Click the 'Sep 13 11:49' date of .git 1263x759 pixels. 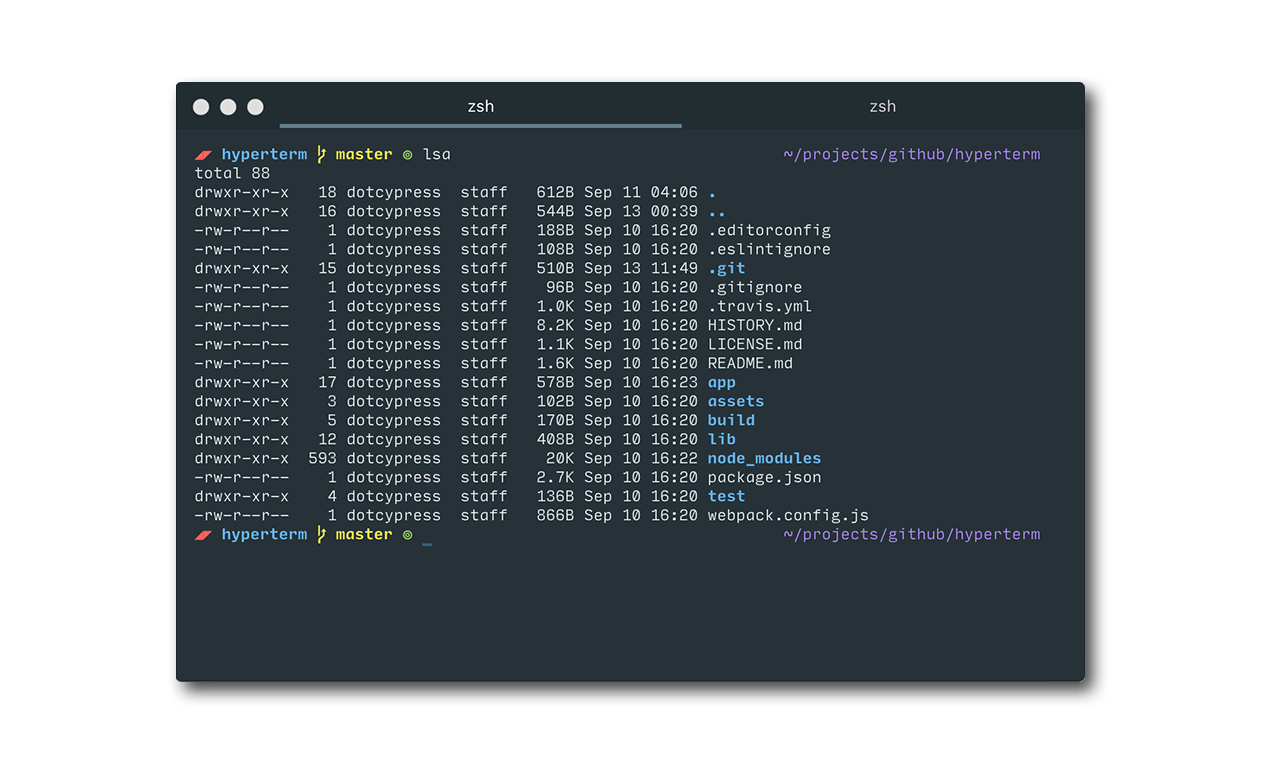[x=641, y=268]
